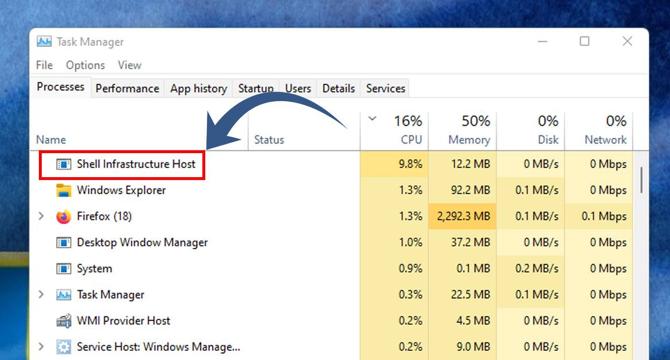
Task: Switch to the Performance tab
Action: pos(127,88)
